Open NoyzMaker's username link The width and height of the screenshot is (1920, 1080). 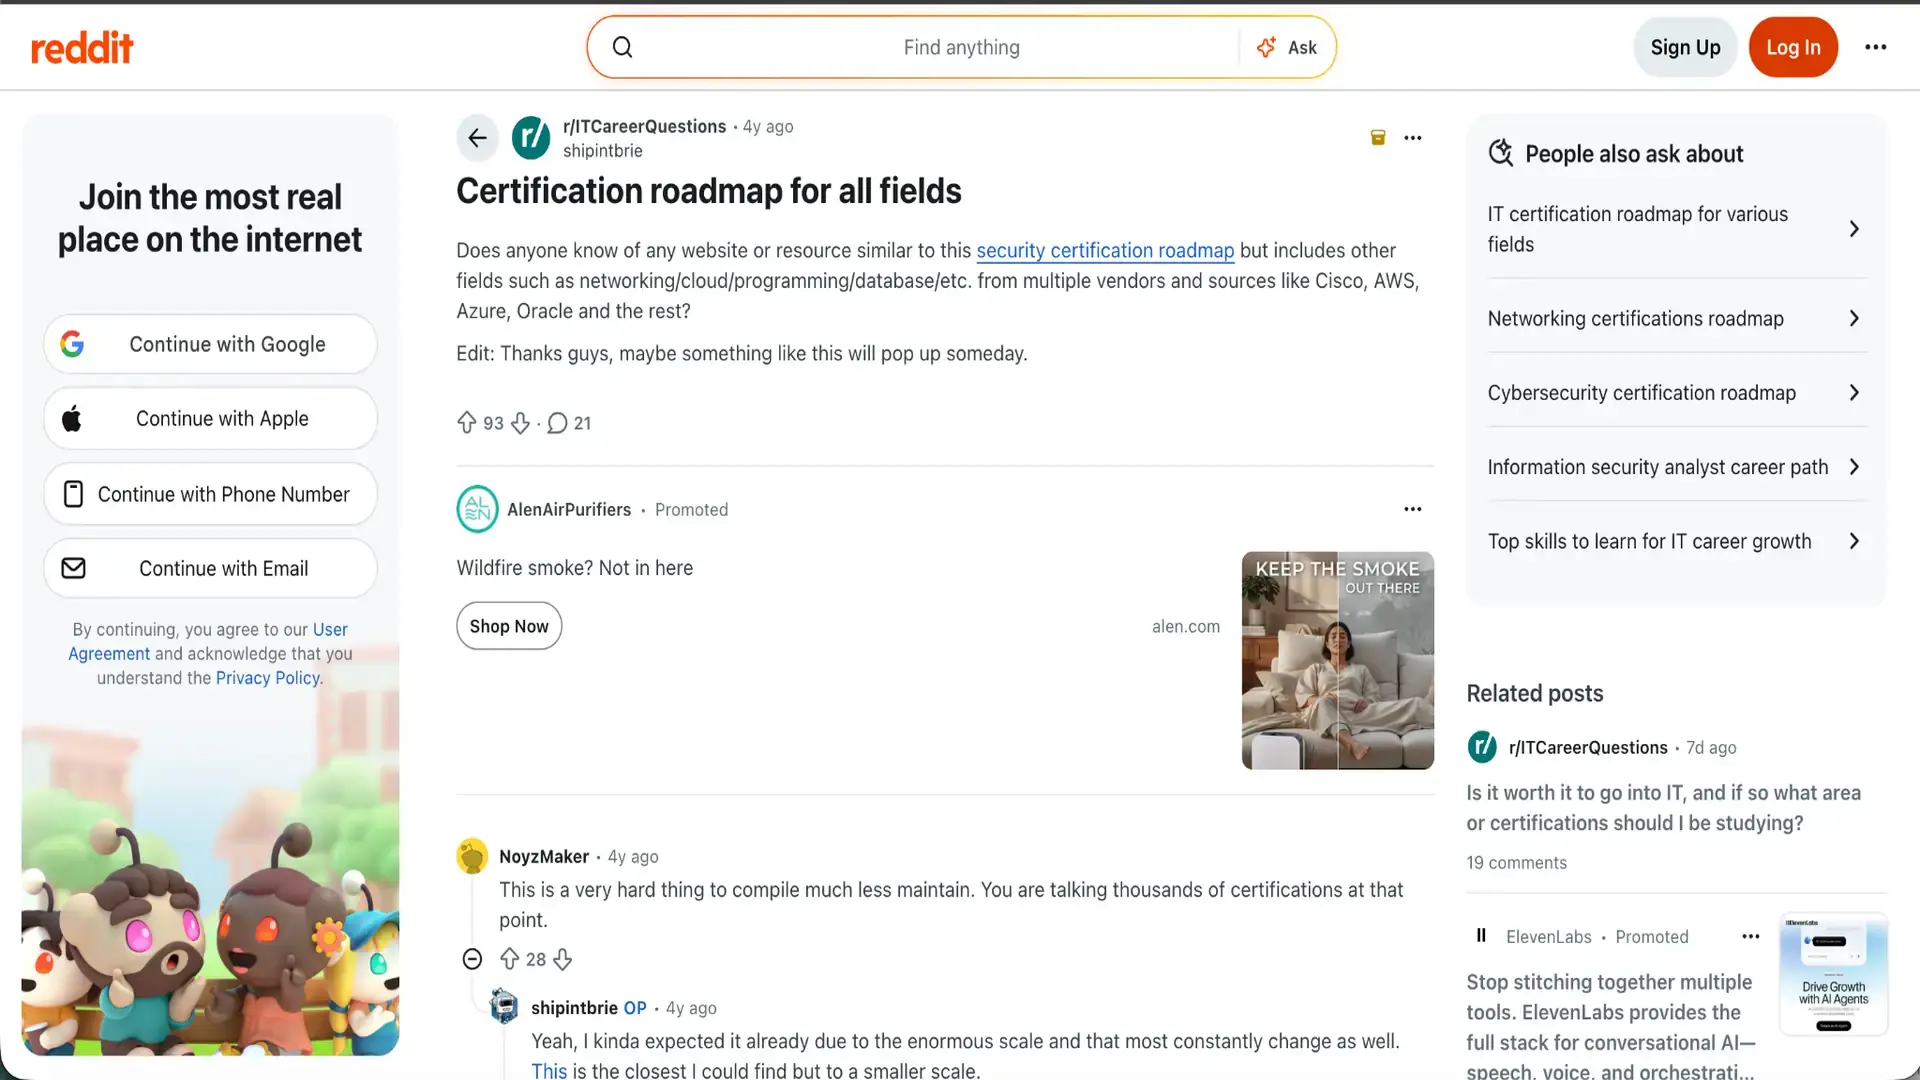point(544,857)
